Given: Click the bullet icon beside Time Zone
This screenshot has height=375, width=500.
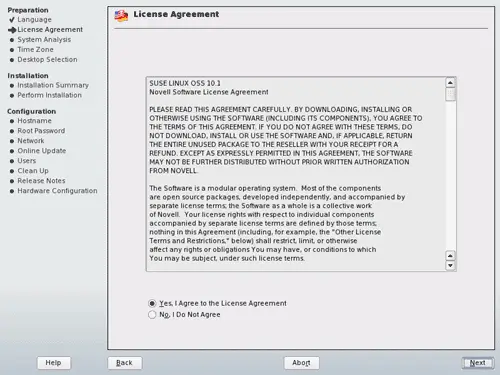Looking at the screenshot, I should pos(12,50).
